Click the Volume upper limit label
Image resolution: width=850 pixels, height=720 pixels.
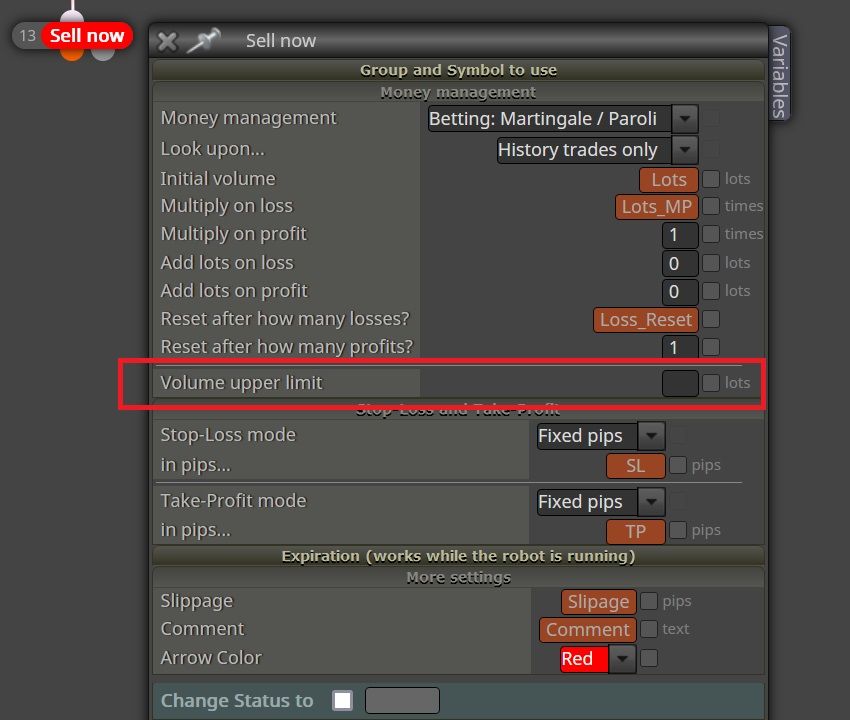[241, 383]
